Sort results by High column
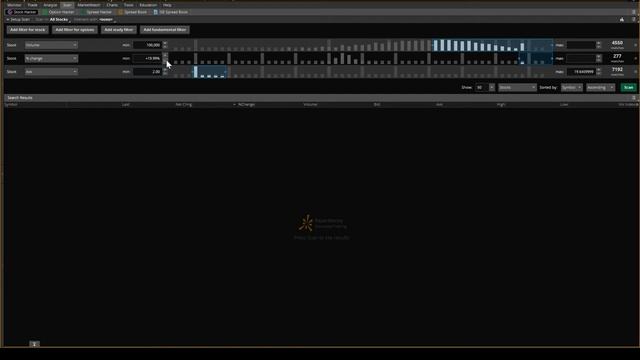Screen dimensions: 640x360 click(x=501, y=104)
